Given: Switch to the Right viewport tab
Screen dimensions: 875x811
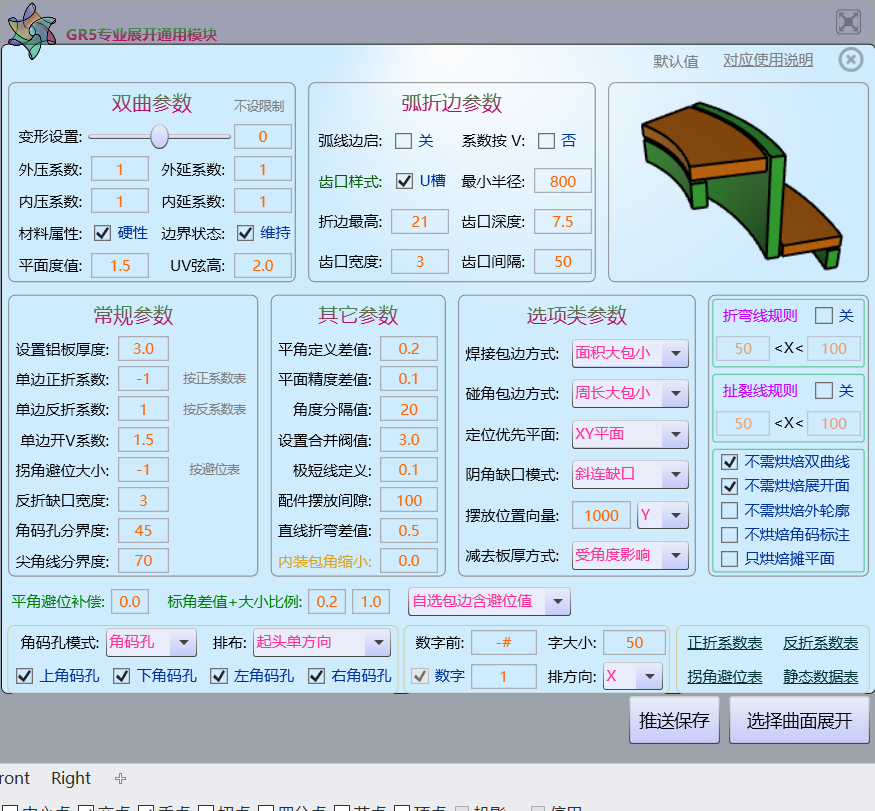Looking at the screenshot, I should point(70,778).
